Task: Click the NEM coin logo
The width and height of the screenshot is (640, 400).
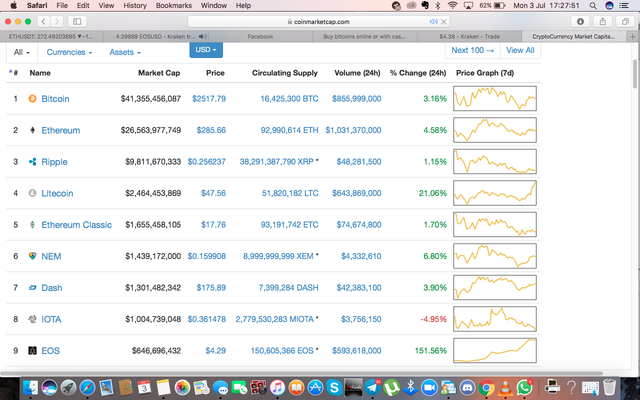Action: (32, 256)
